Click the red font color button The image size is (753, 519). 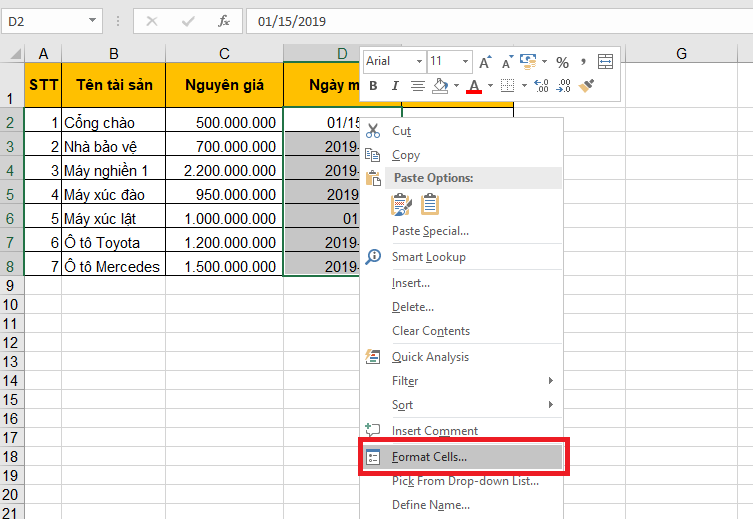473,86
